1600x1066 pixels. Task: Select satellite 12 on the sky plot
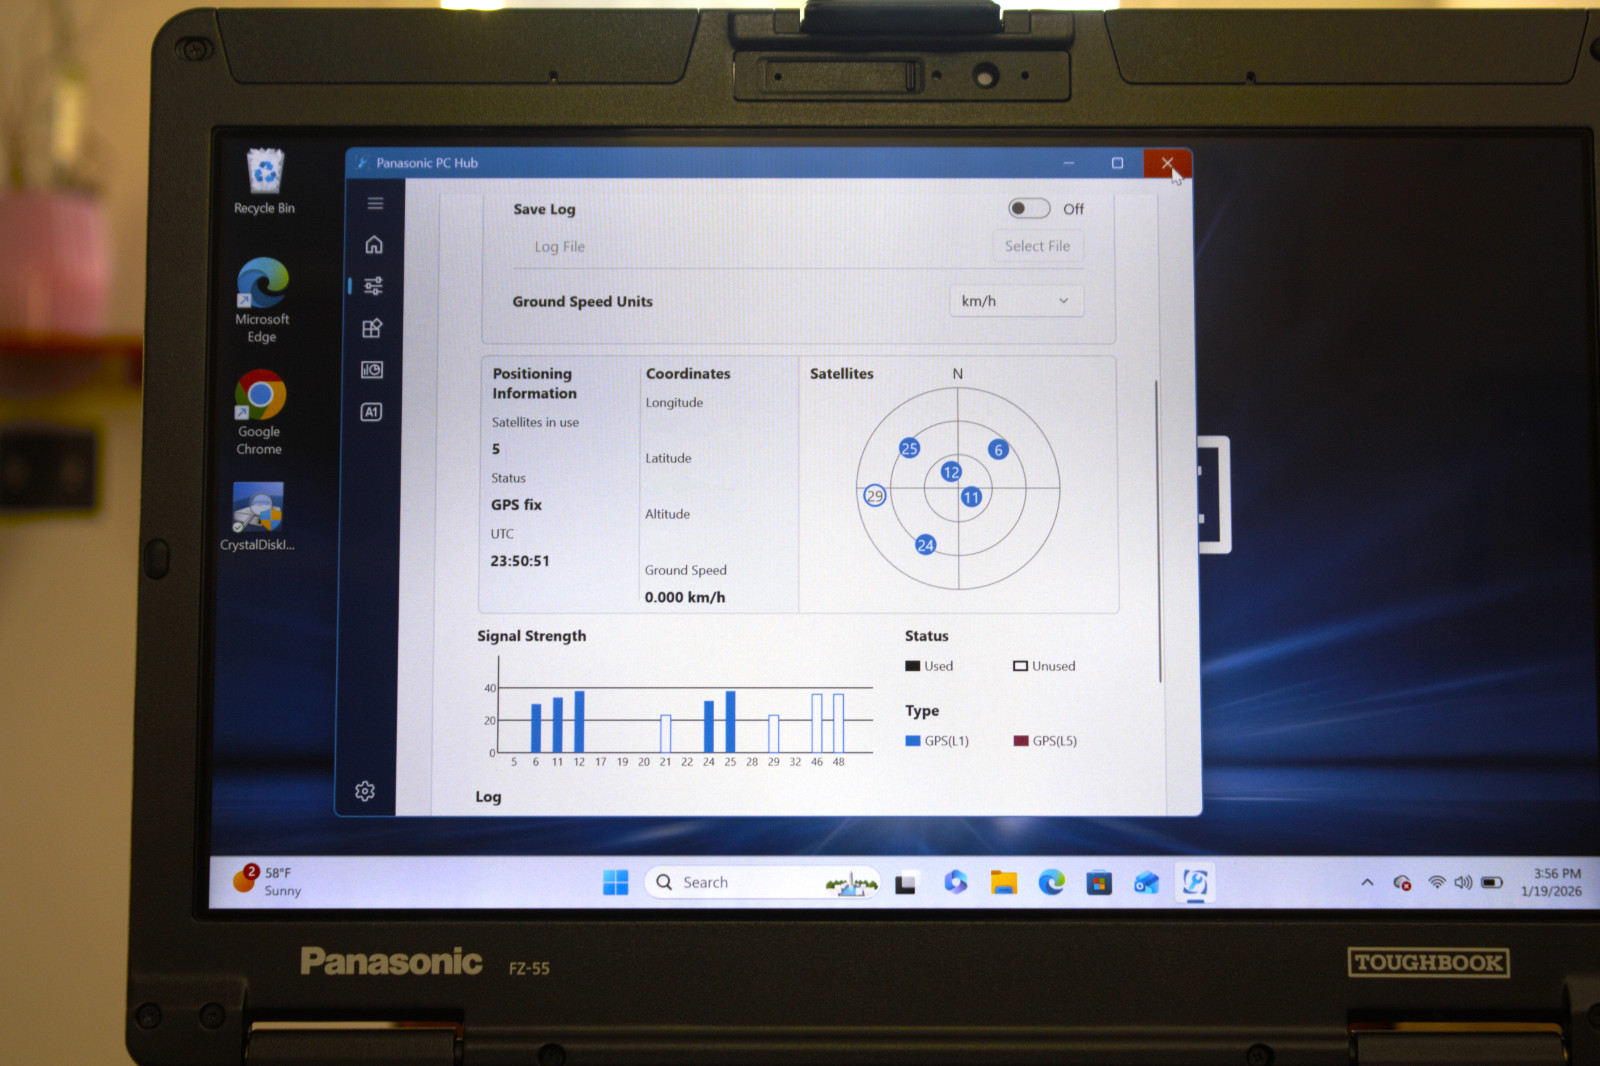[951, 472]
